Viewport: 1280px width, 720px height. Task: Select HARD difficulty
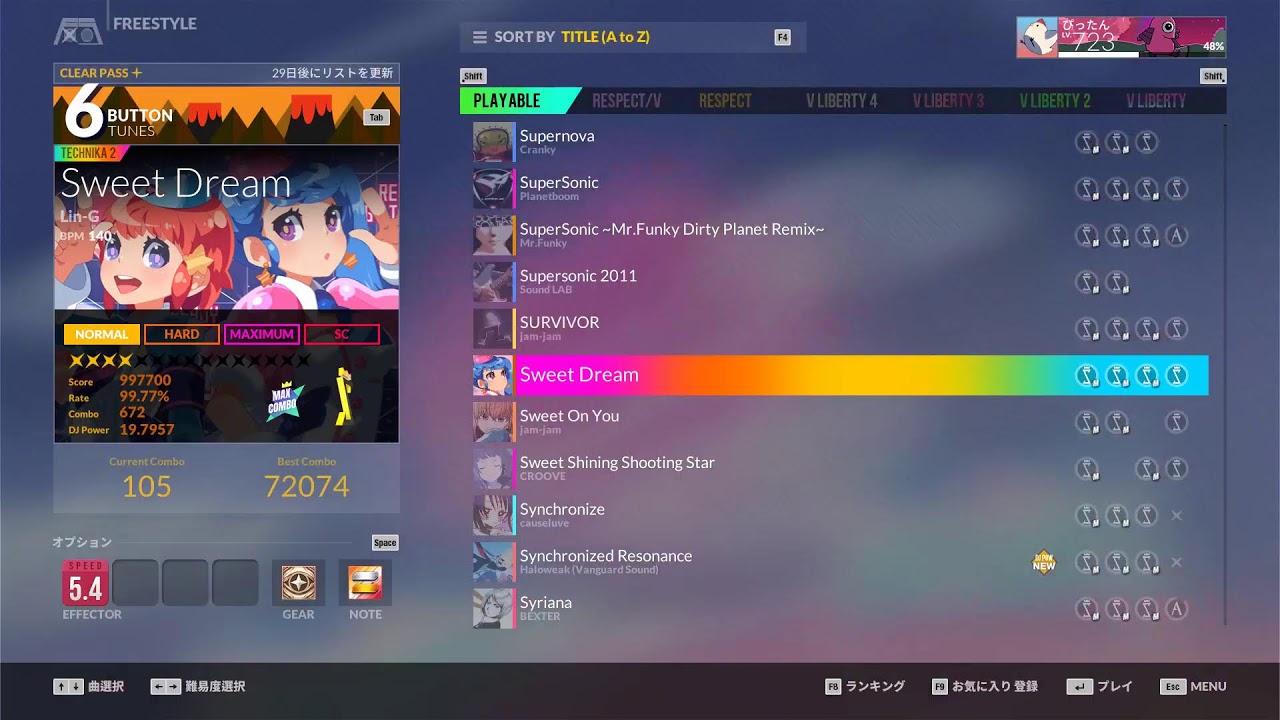(x=182, y=334)
